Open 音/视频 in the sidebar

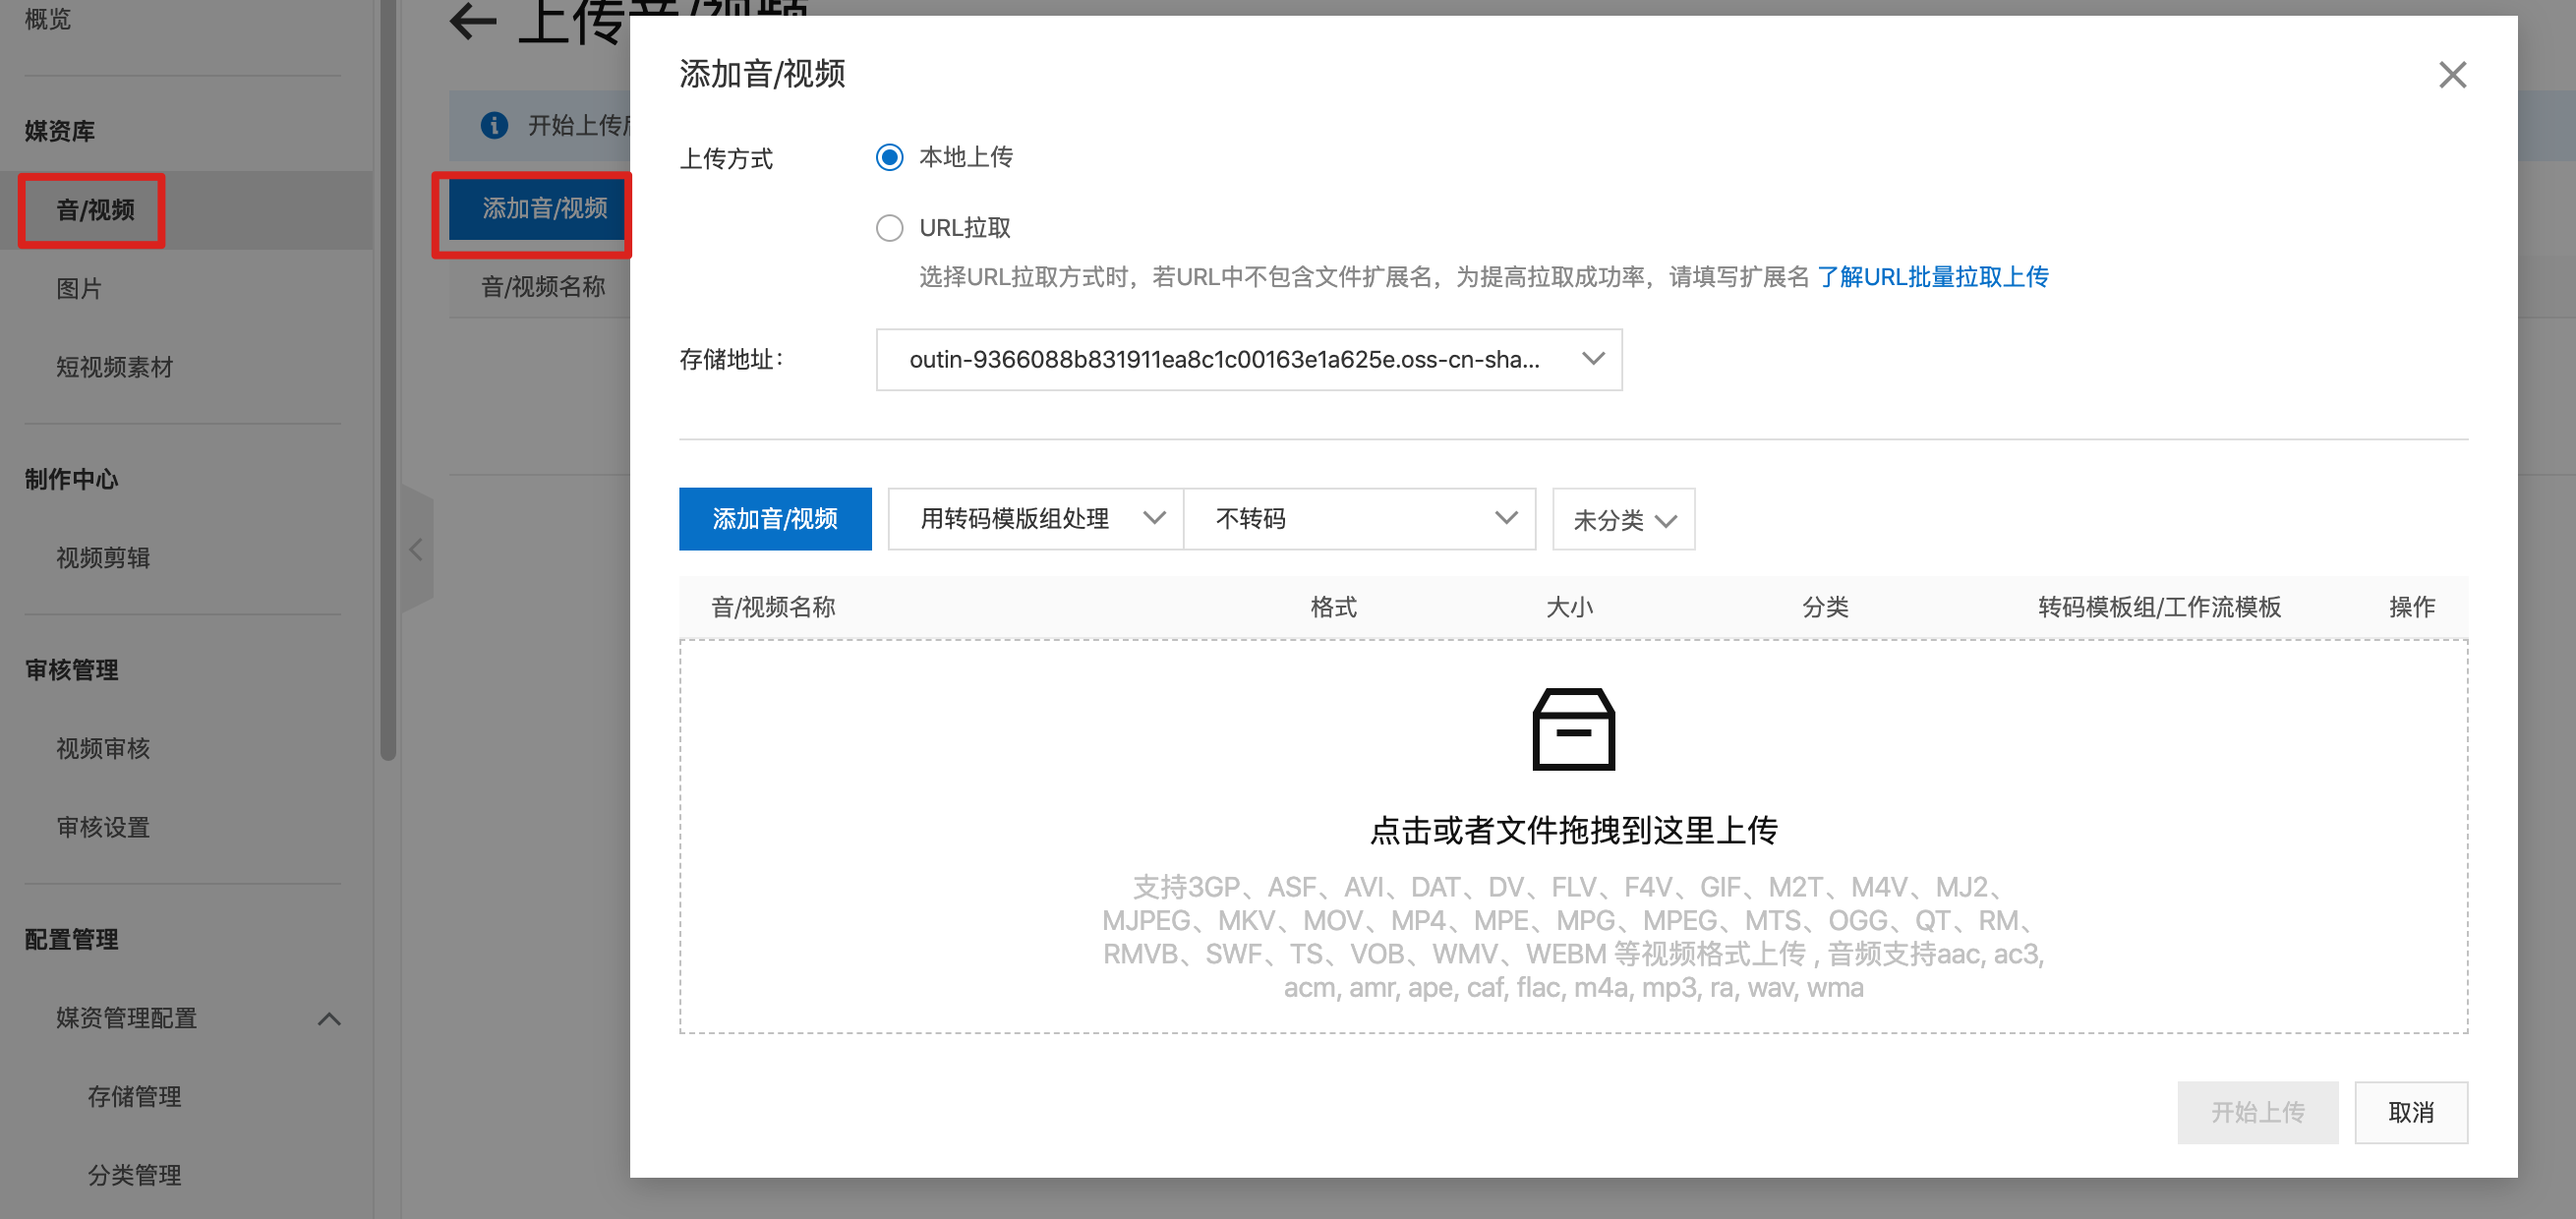95,210
